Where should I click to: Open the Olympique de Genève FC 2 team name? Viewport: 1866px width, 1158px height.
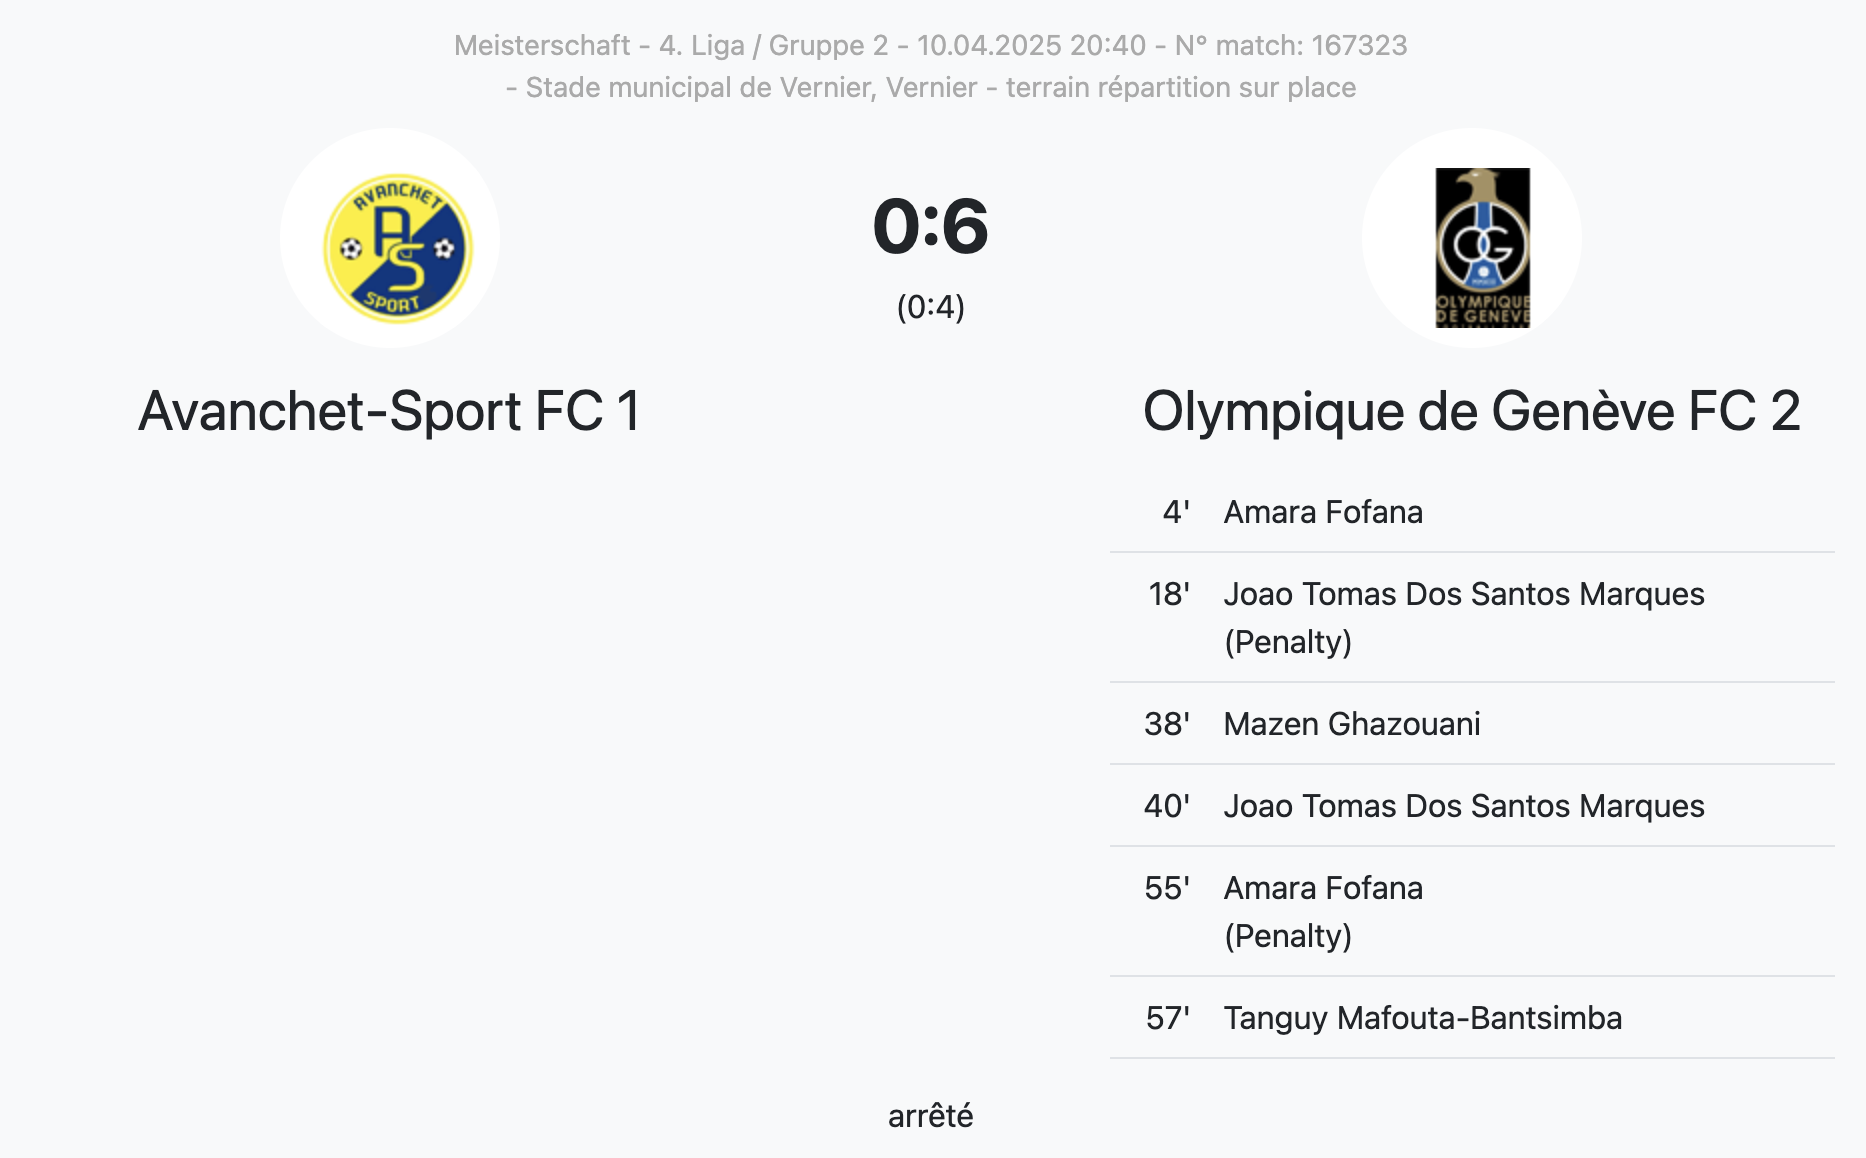(1471, 411)
